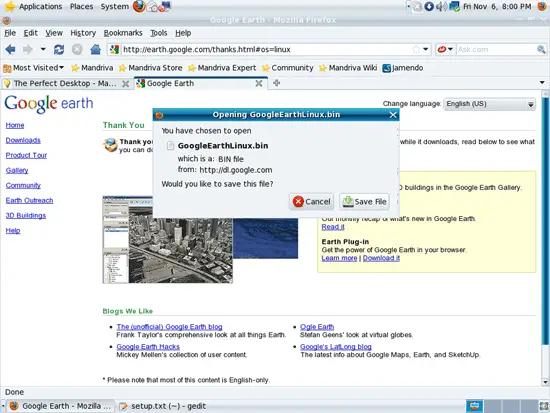Go to the Home page icon
Image resolution: width=550 pixels, height=413 pixels.
pos(95,49)
